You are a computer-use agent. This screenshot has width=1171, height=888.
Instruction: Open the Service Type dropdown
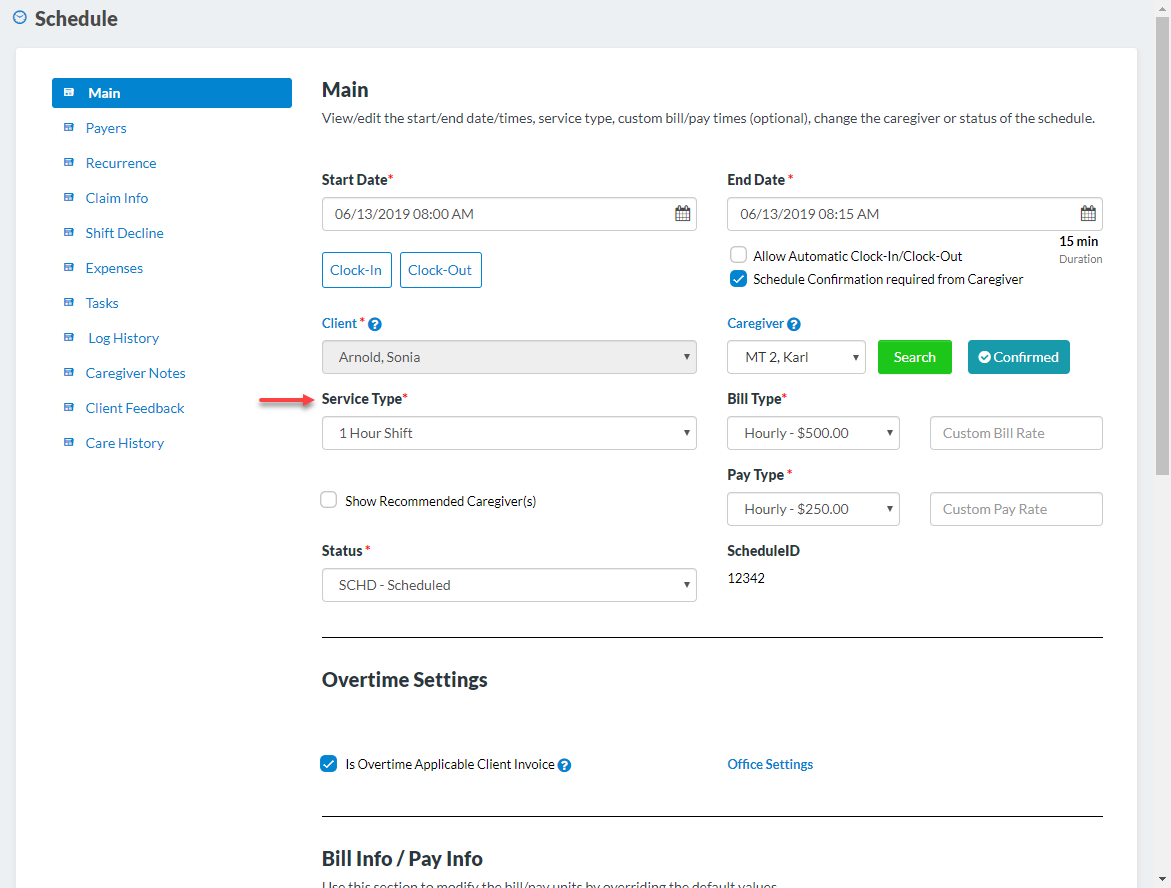click(x=509, y=433)
